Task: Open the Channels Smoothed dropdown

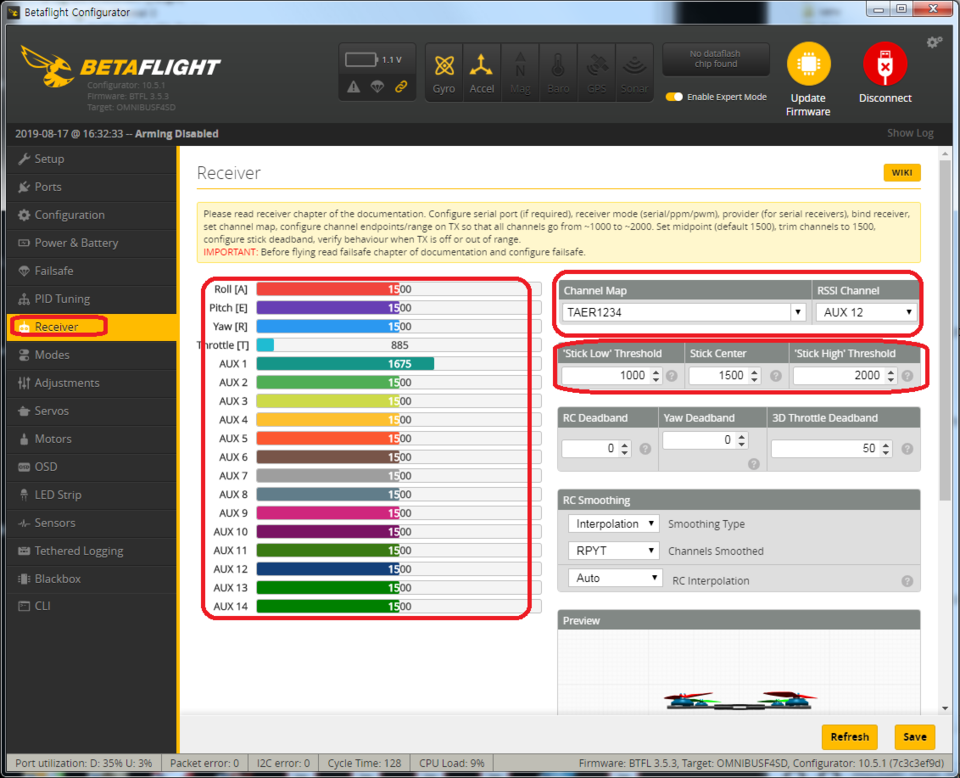Action: point(613,551)
